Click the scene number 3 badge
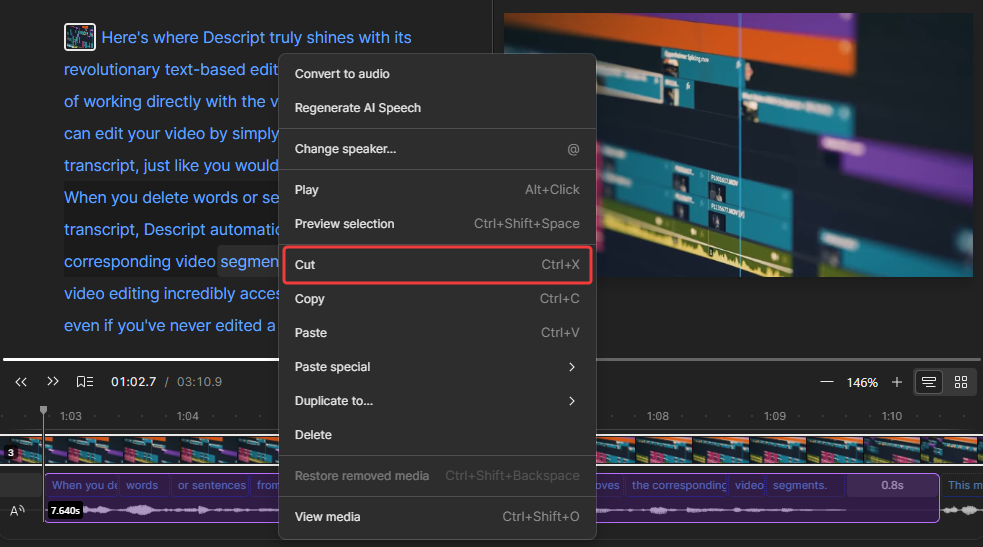This screenshot has height=547, width=983. [11, 452]
